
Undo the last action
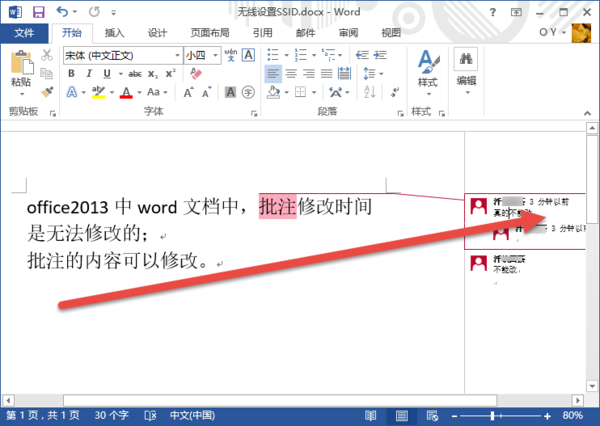62,12
